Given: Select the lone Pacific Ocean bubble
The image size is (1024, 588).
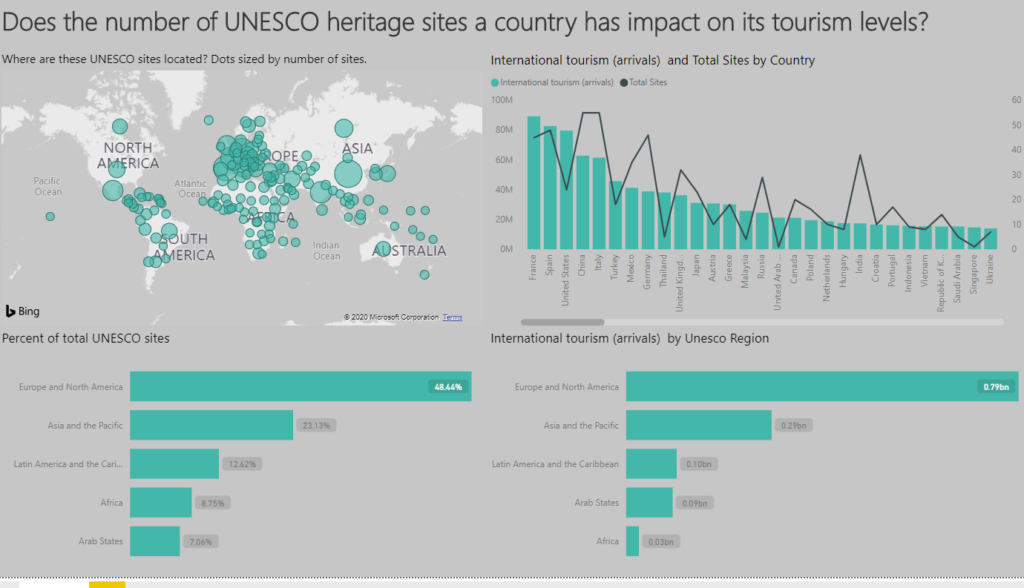Looking at the screenshot, I should pyautogui.click(x=50, y=216).
